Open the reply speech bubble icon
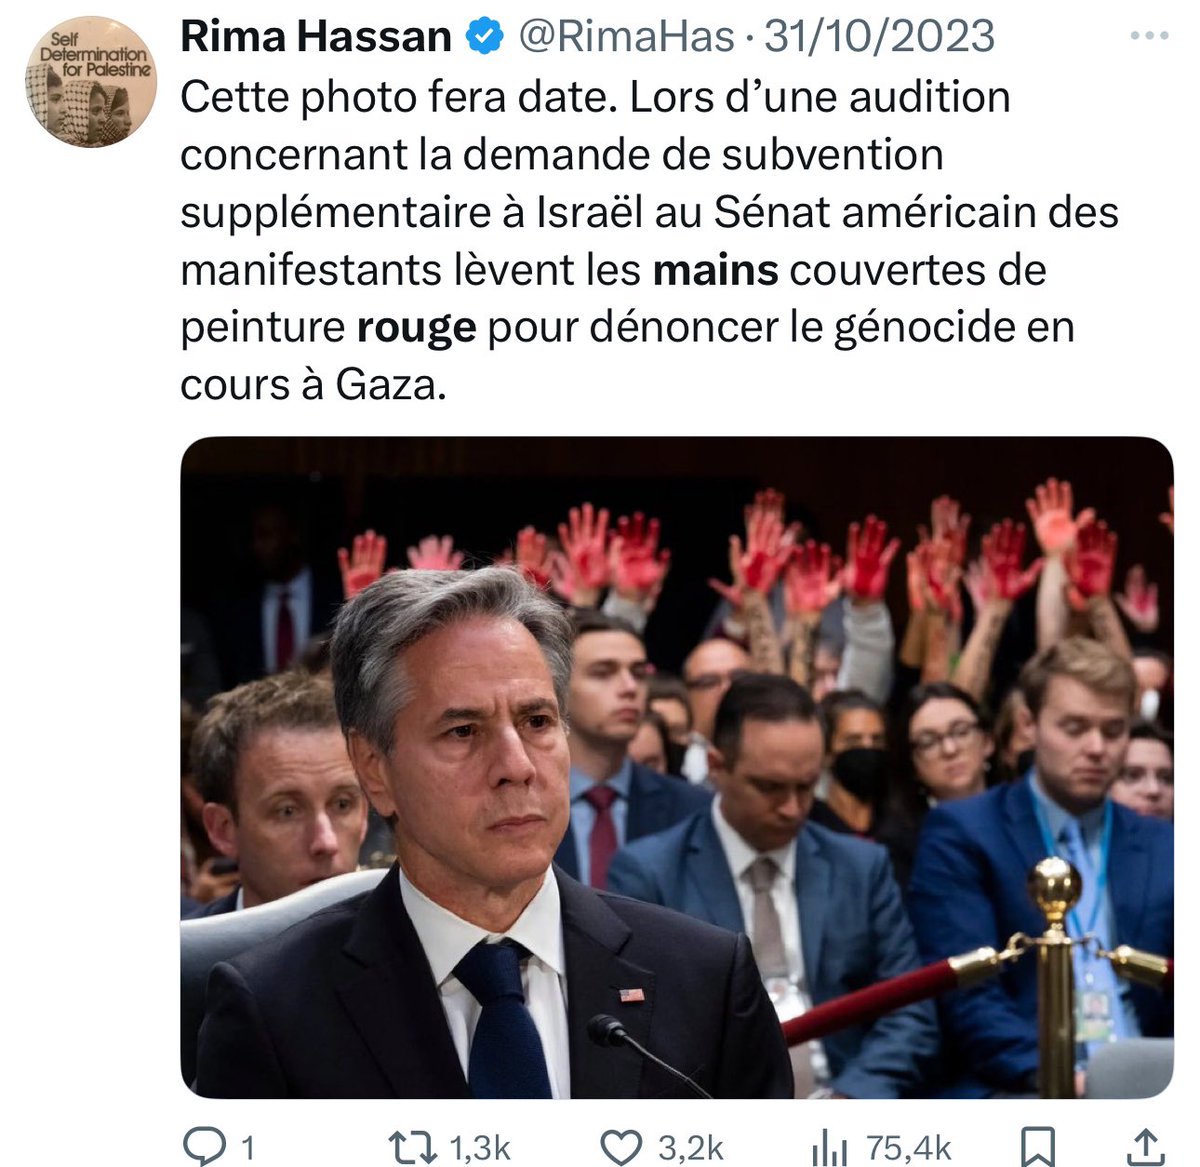This screenshot has width=1200, height=1167. pos(205,1146)
